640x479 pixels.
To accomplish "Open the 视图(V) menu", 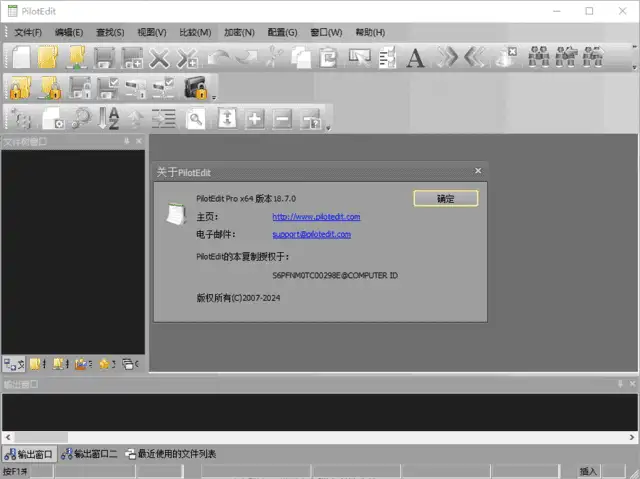I will [152, 33].
